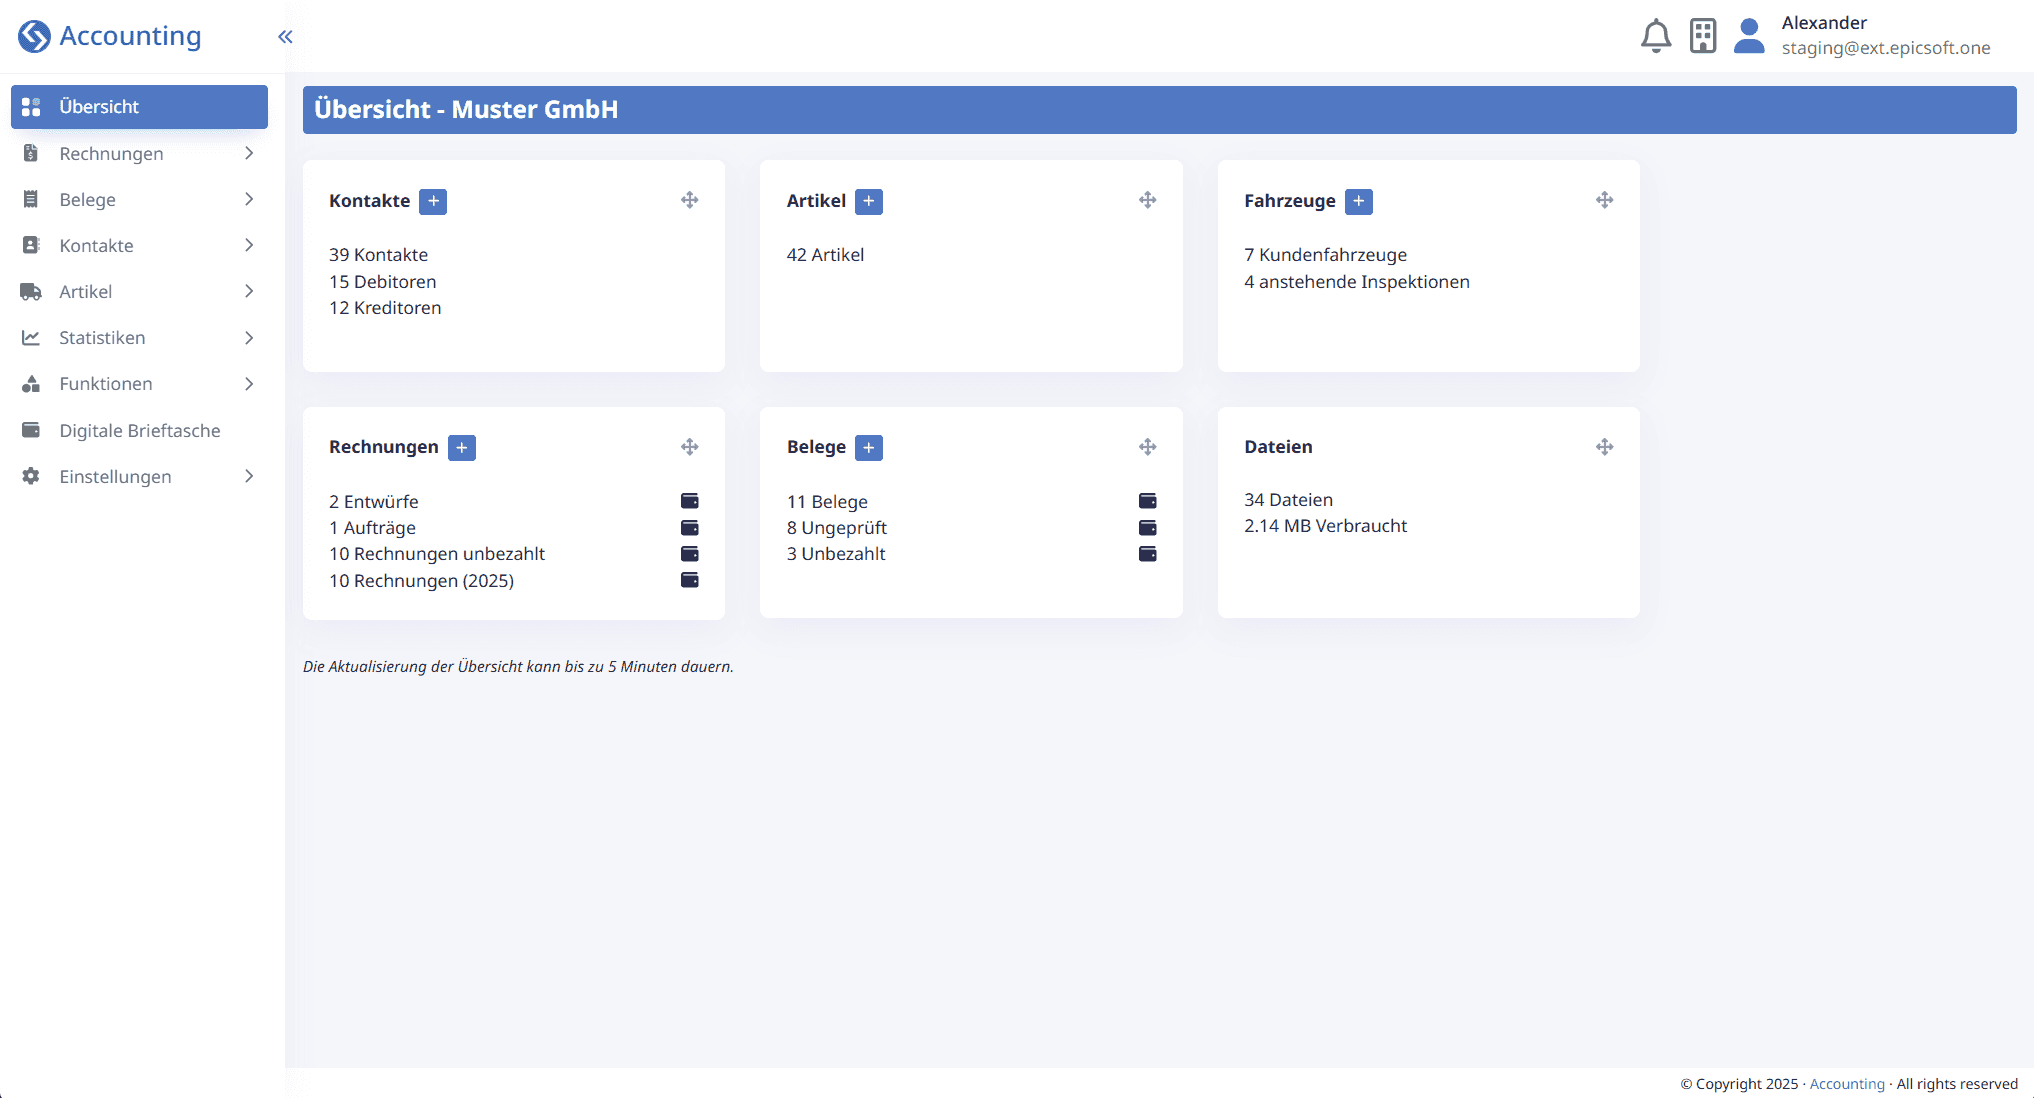Open wallet icon next to 1 Aufträge
The width and height of the screenshot is (2034, 1098).
point(690,528)
